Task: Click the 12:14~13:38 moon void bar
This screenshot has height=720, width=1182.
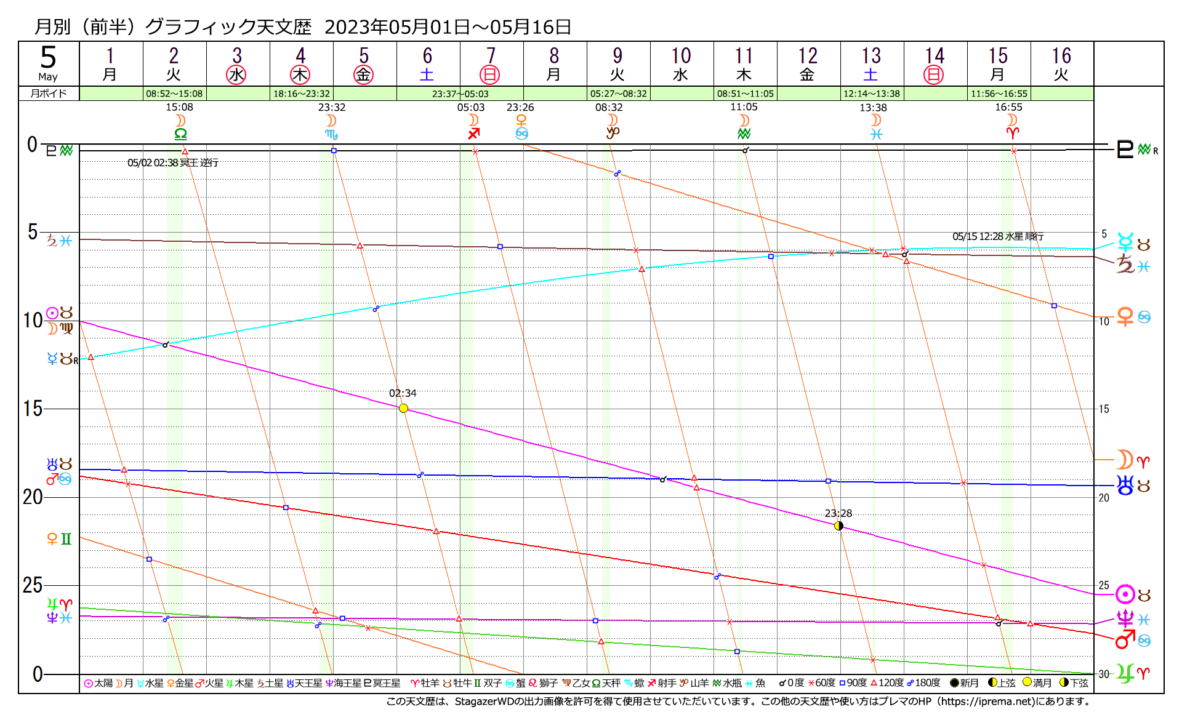Action: tap(871, 93)
